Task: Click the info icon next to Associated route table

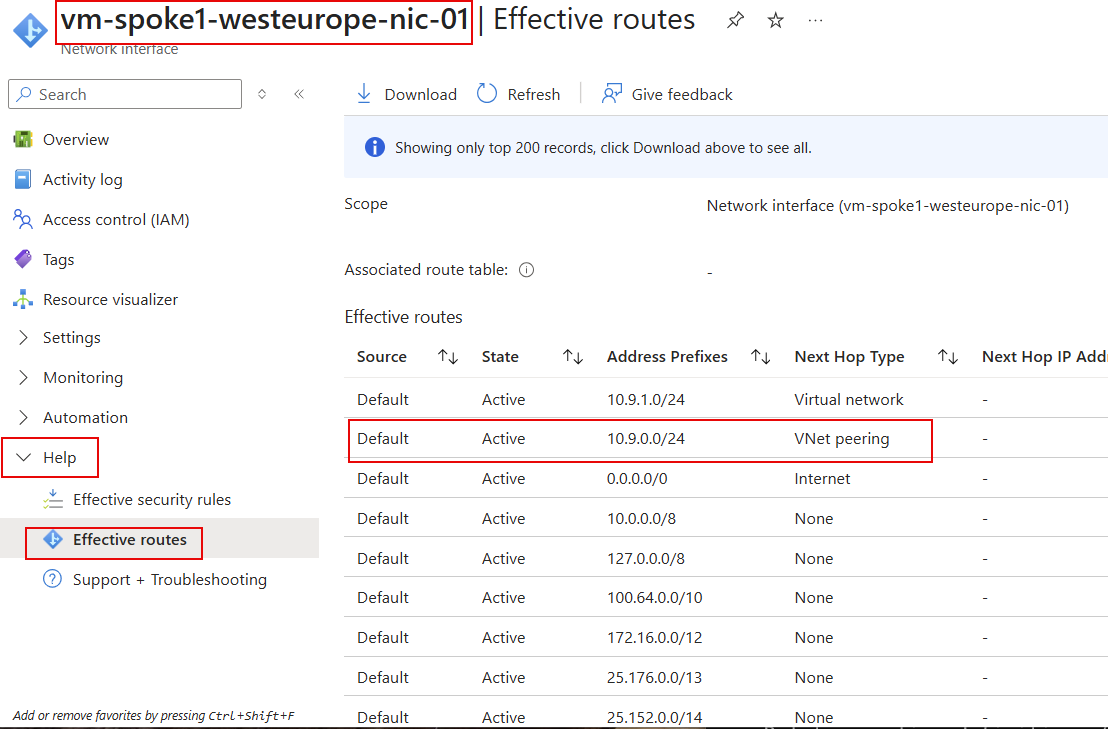Action: coord(526,269)
